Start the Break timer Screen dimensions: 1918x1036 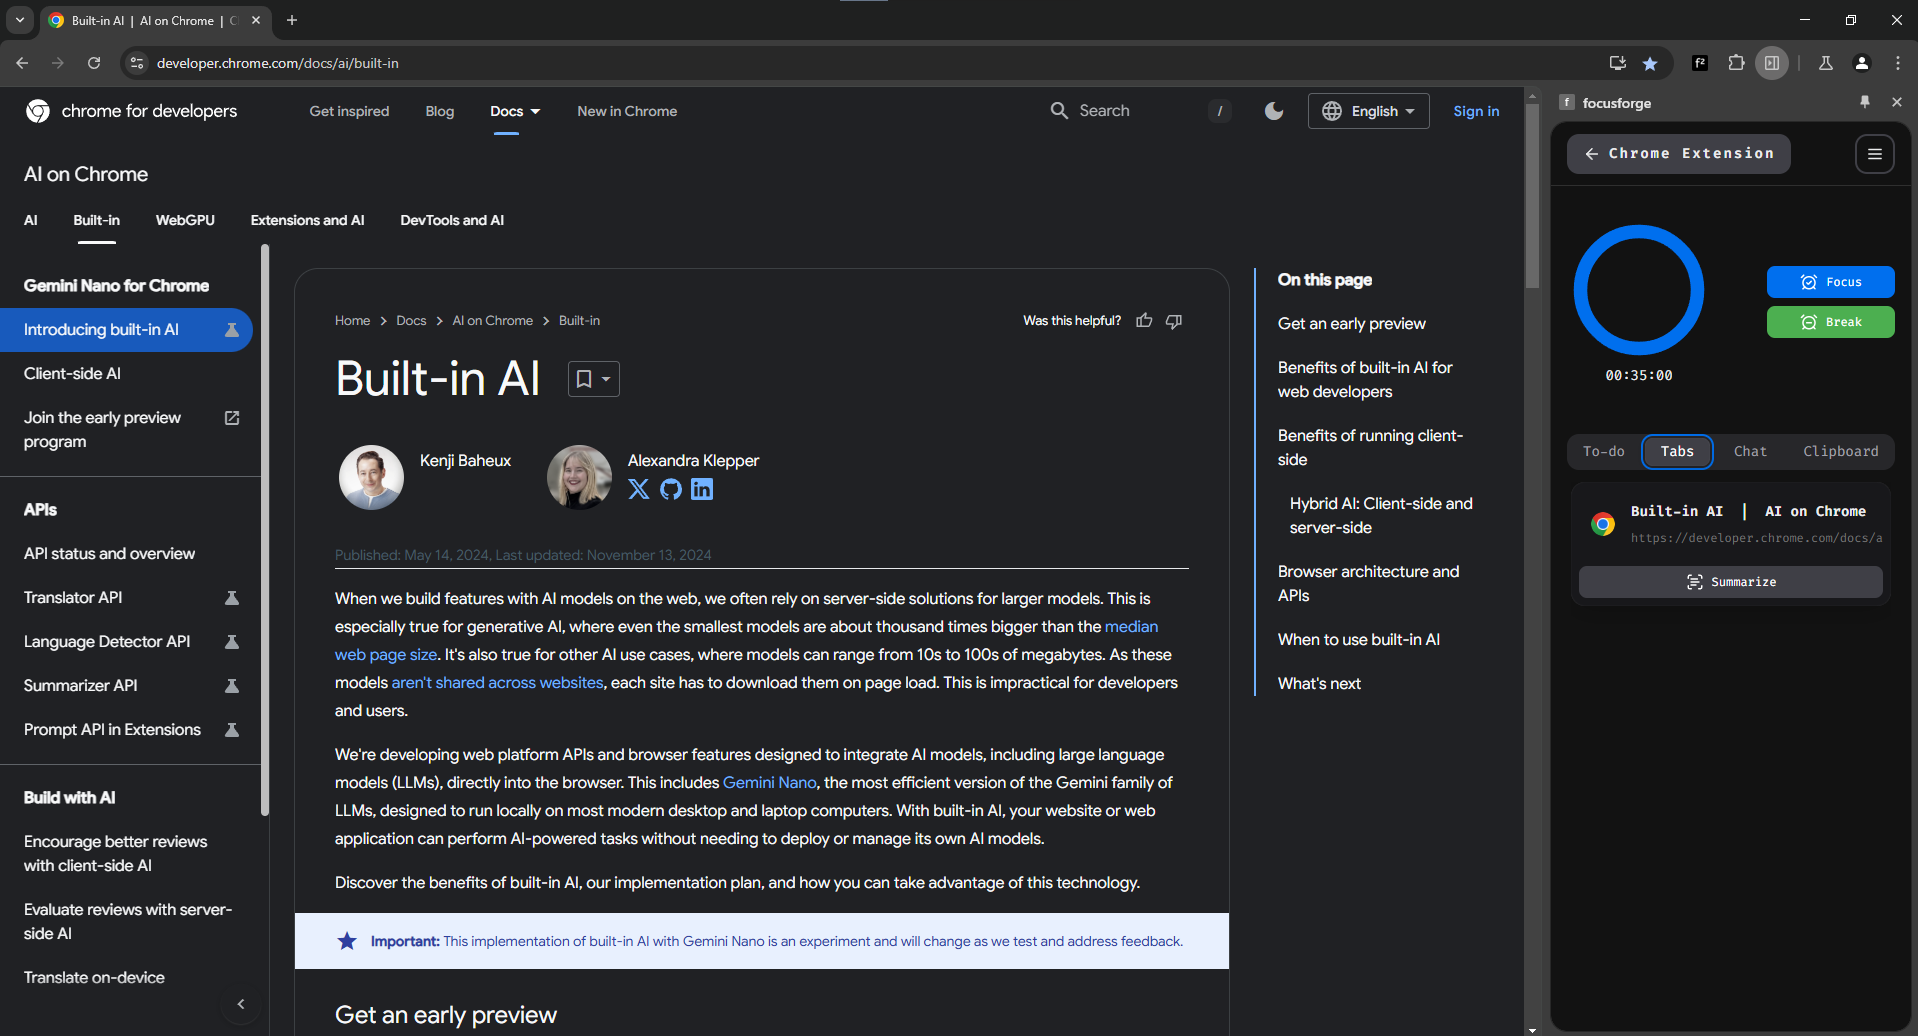pos(1831,322)
